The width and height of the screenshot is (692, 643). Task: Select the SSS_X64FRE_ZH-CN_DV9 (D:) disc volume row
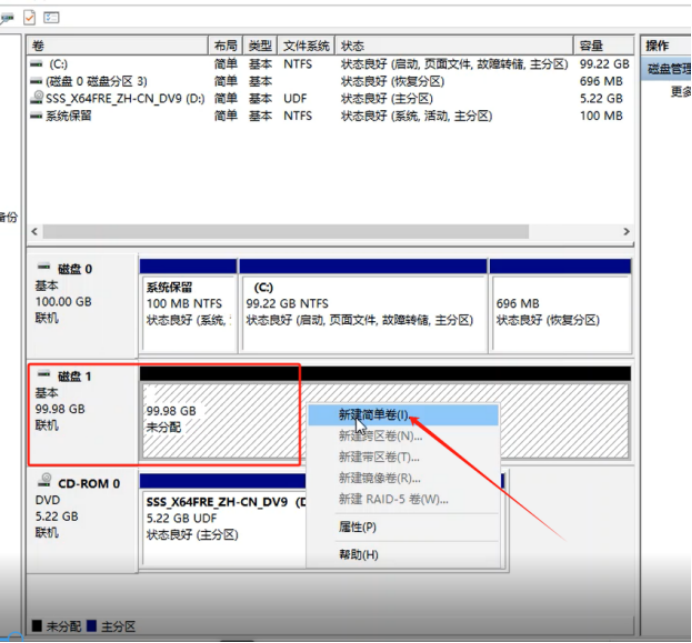[x=331, y=98]
